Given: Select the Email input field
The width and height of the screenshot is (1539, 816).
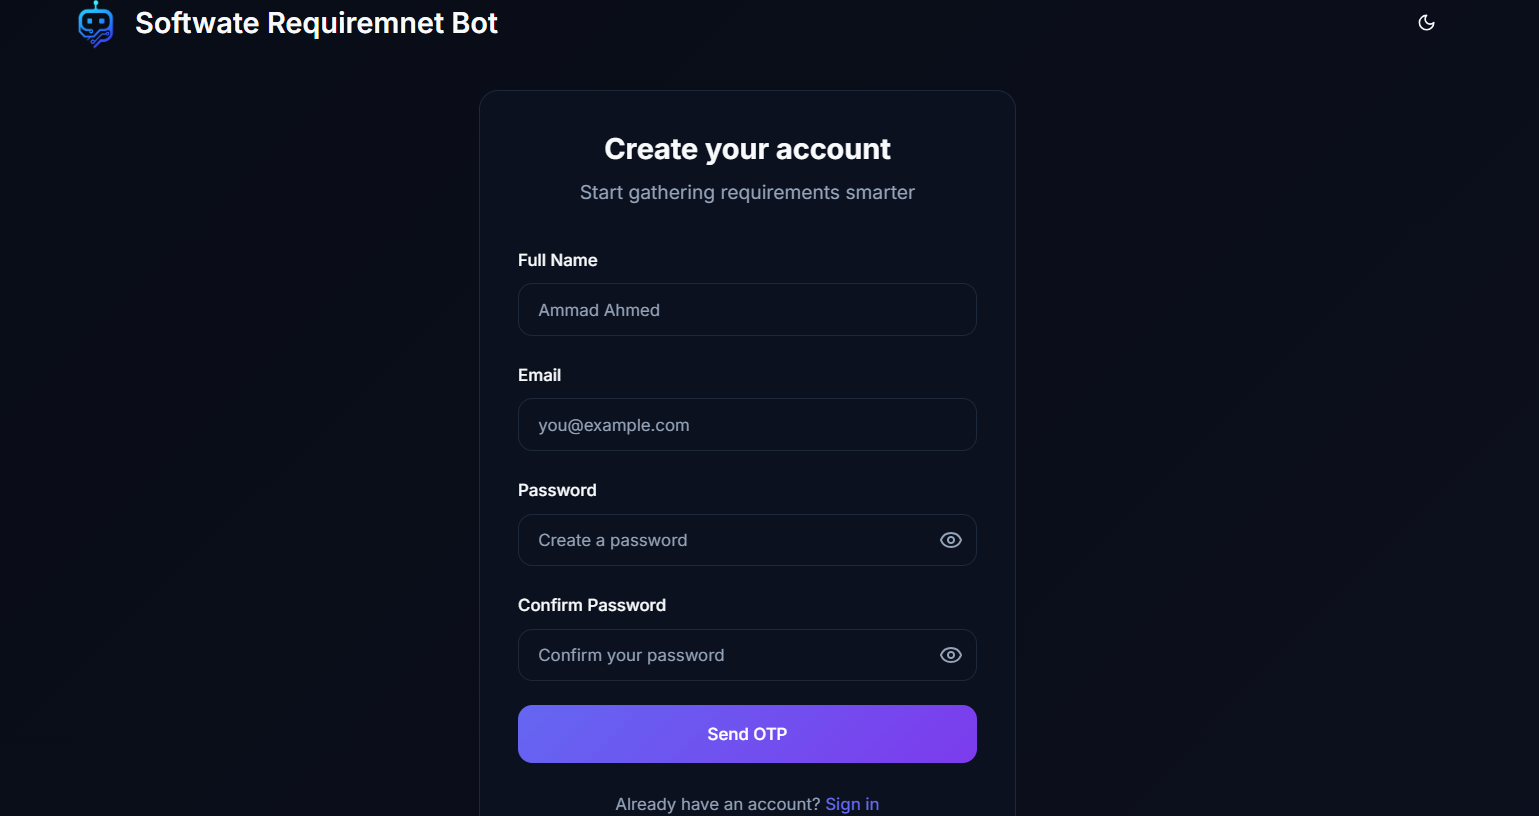Looking at the screenshot, I should point(747,424).
